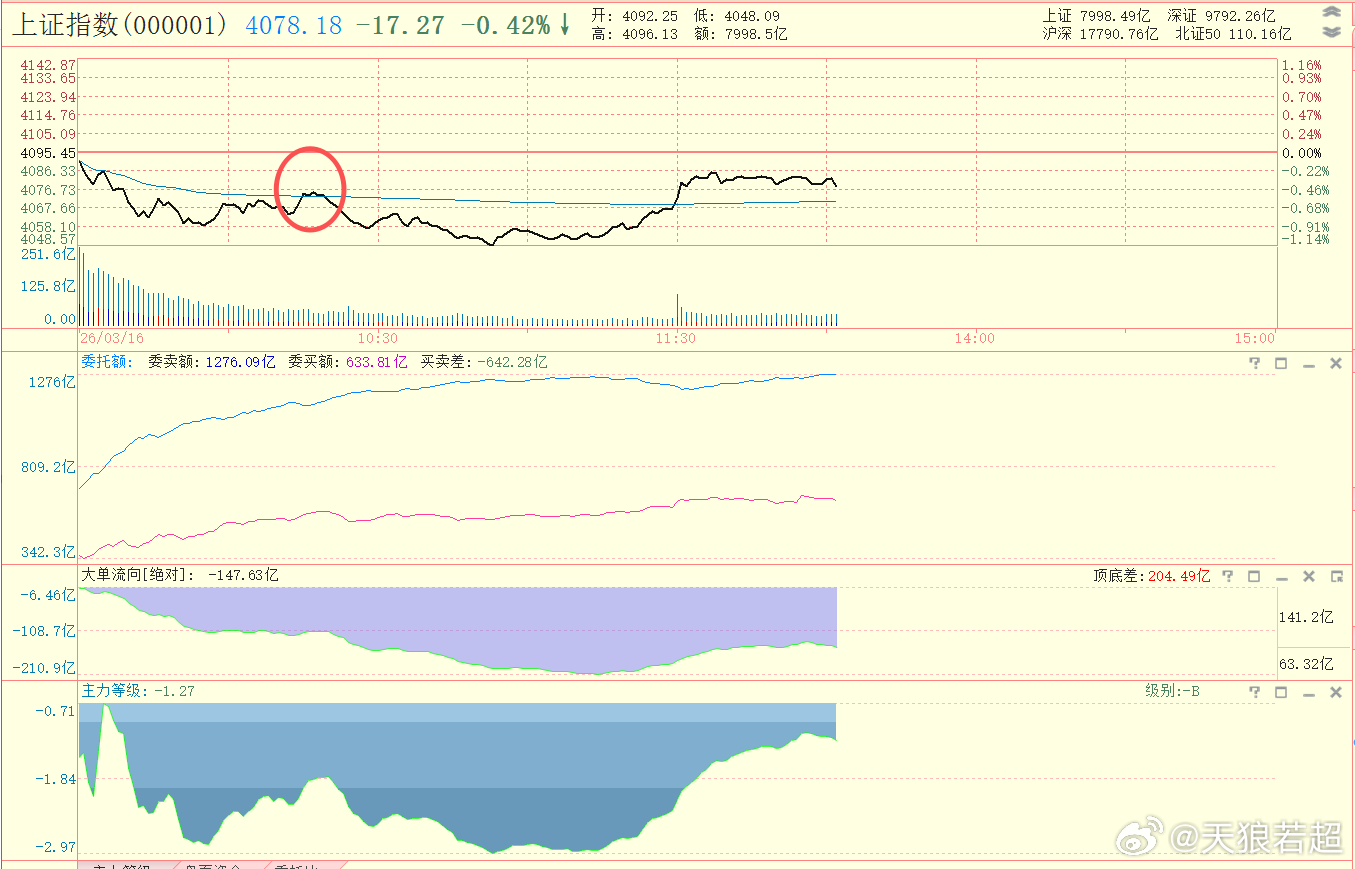Click the 大单流向[绝对] panel title
The image size is (1355, 869).
pos(136,575)
